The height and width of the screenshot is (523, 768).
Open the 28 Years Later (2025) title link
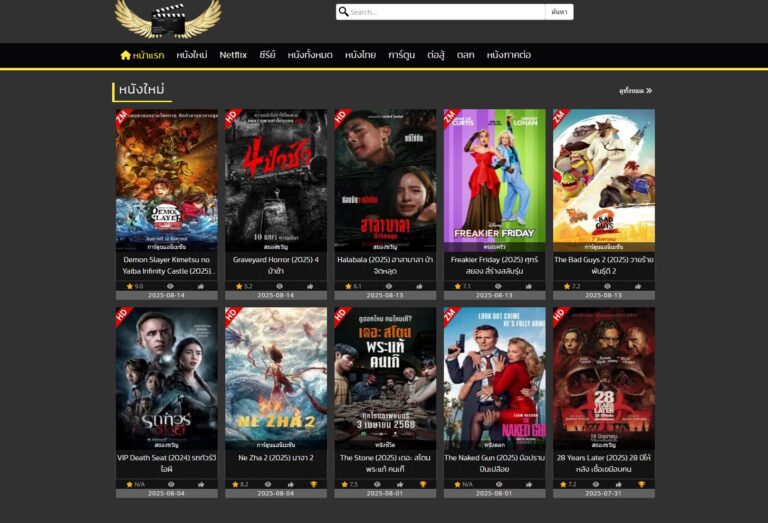(603, 463)
